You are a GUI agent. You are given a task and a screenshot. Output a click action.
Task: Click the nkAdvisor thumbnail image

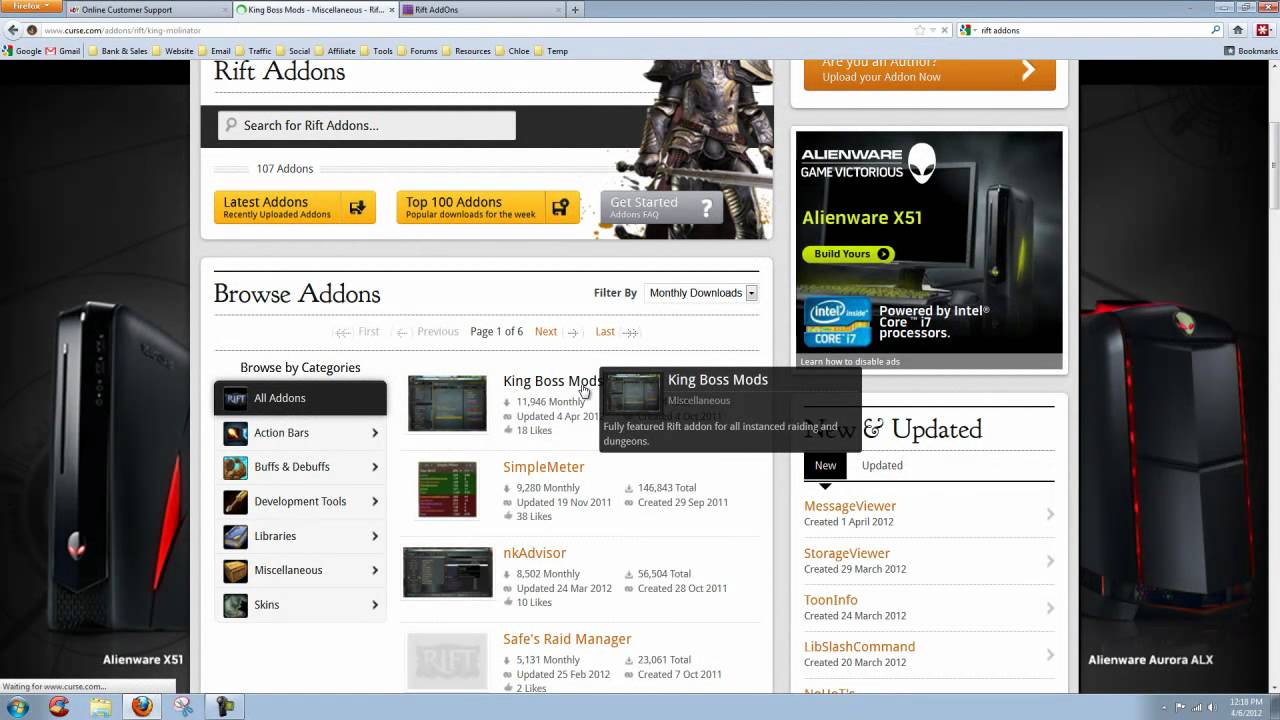click(447, 572)
